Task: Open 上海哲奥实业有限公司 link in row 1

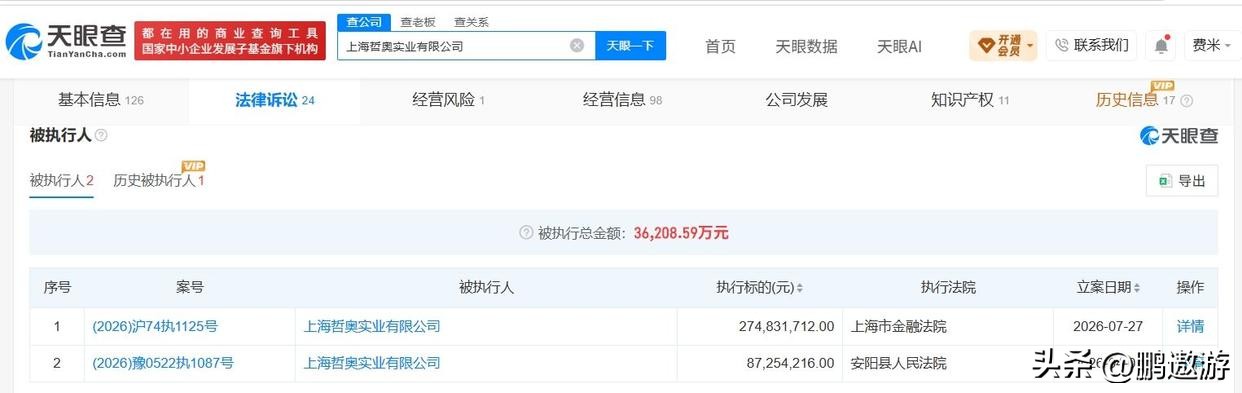Action: 371,326
